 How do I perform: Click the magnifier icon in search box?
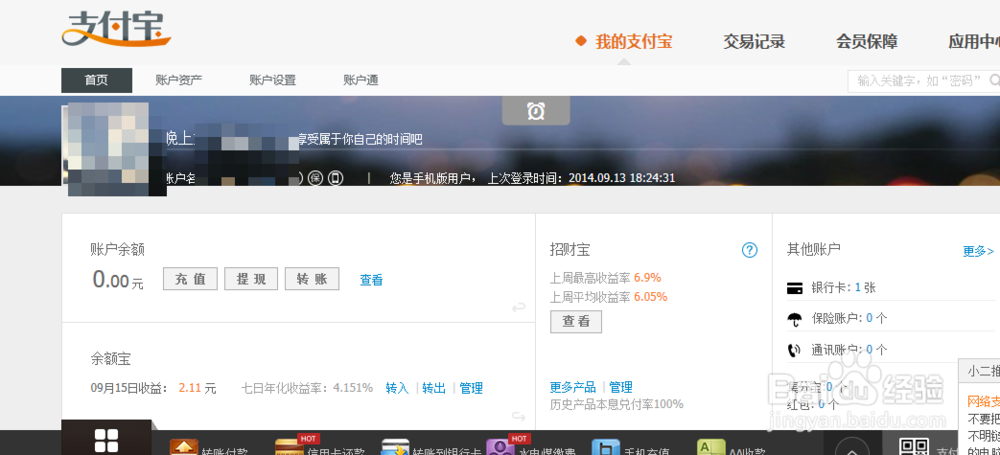[994, 80]
